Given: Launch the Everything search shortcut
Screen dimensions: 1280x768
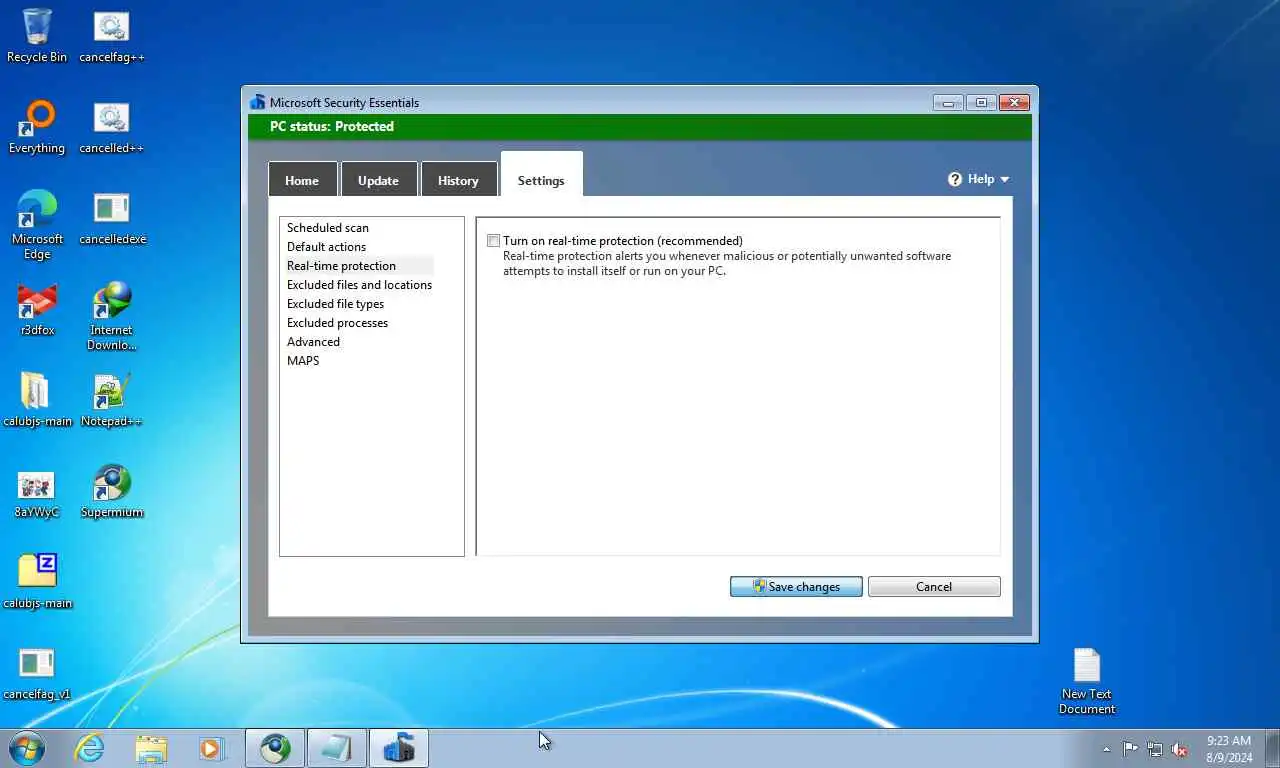Looking at the screenshot, I should (37, 127).
